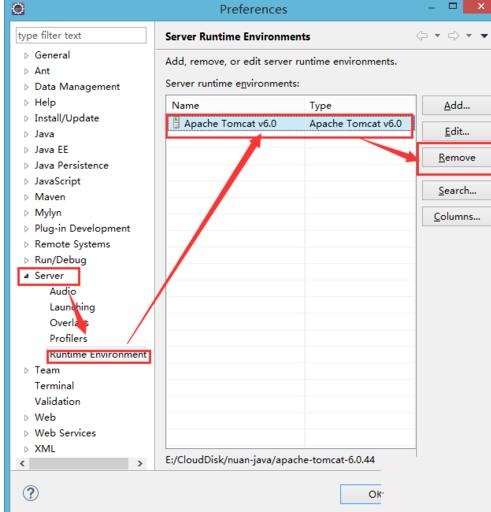This screenshot has width=491, height=512.
Task: Select the Web Services category
Action: click(65, 433)
